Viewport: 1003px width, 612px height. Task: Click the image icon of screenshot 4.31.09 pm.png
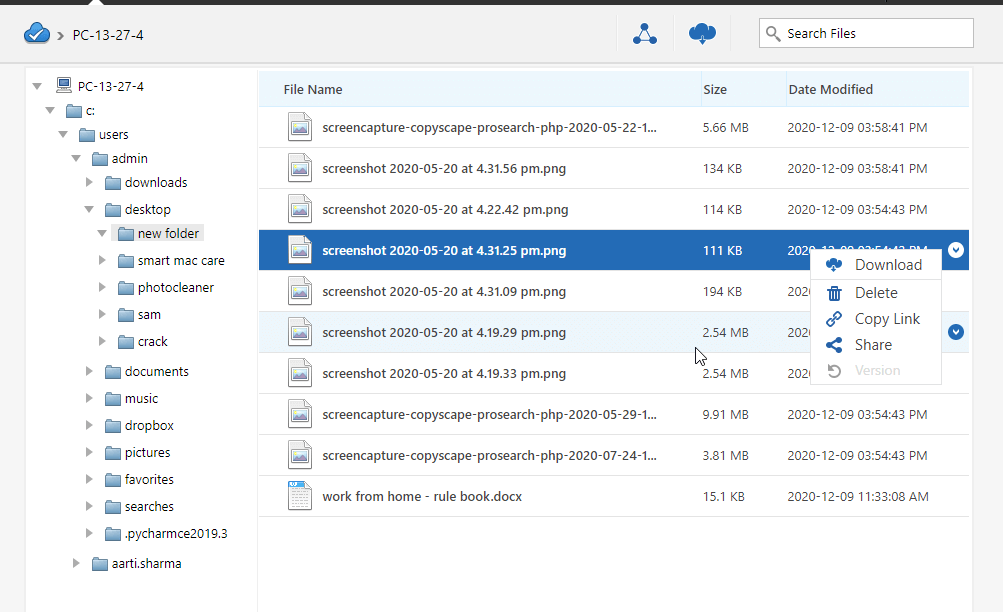click(x=299, y=291)
